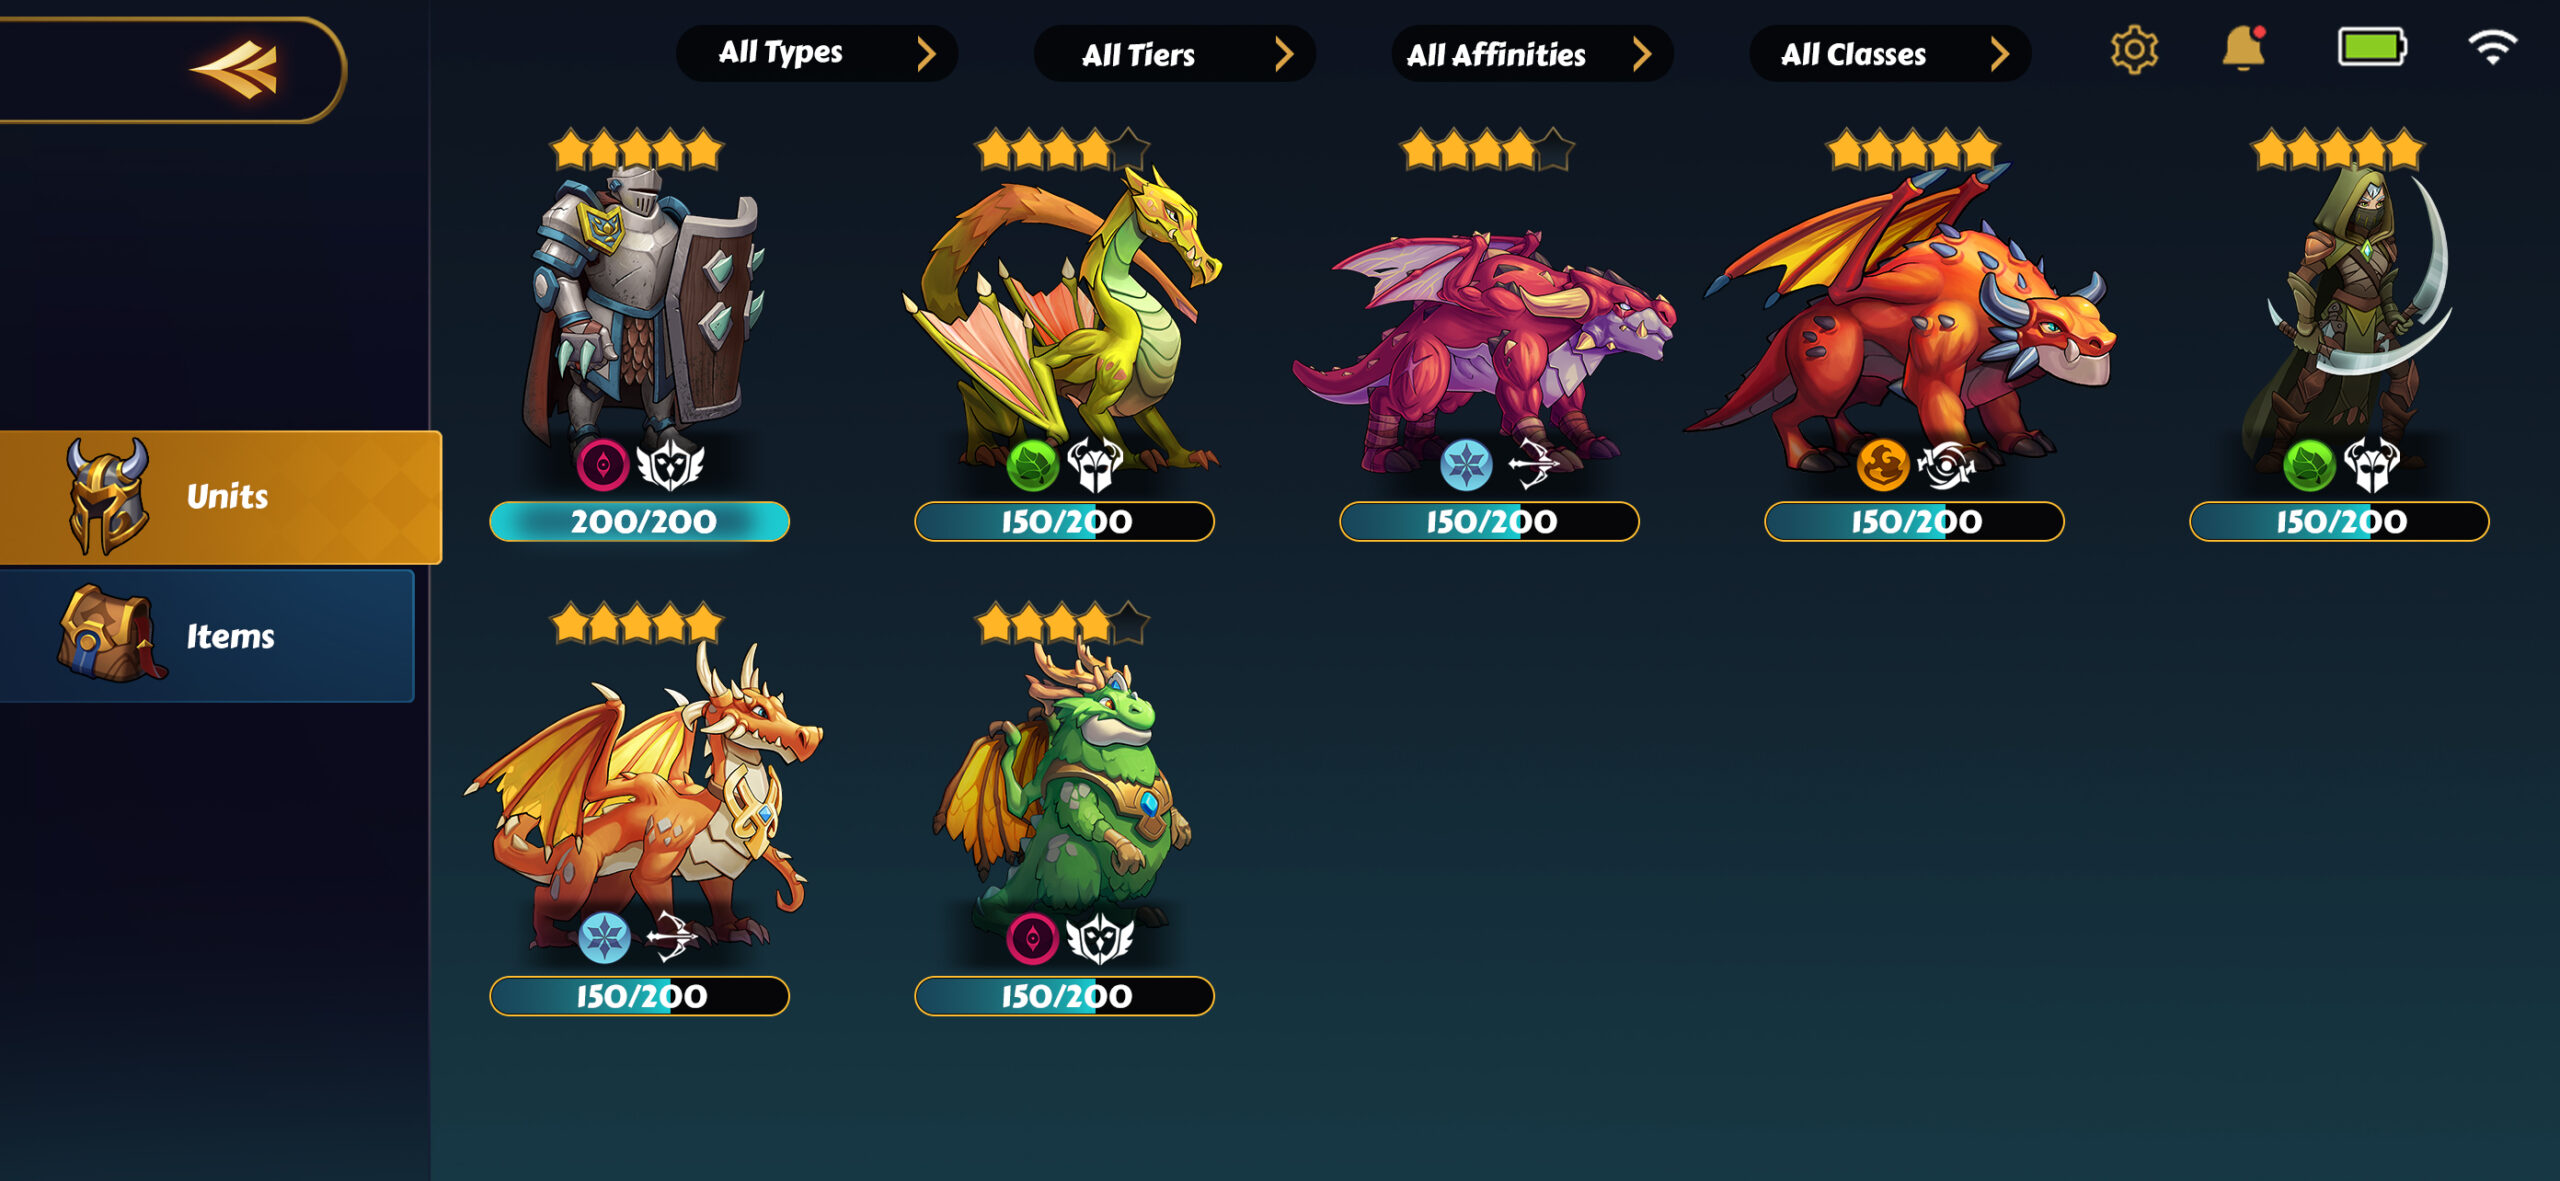The image size is (2560, 1181).
Task: Tap the winged shield class icon under green furry dragon
Action: [1099, 938]
